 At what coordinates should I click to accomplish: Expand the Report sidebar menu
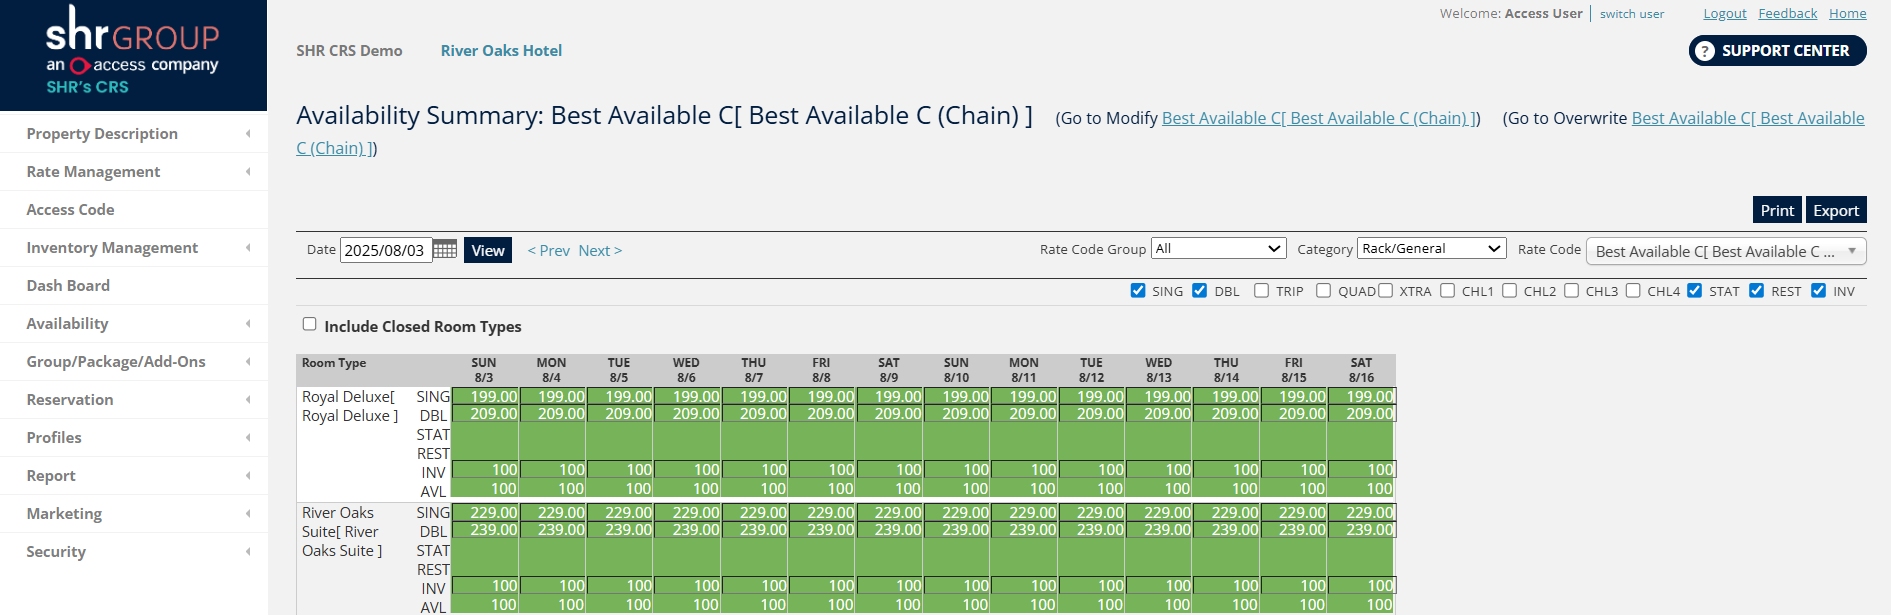tap(134, 476)
